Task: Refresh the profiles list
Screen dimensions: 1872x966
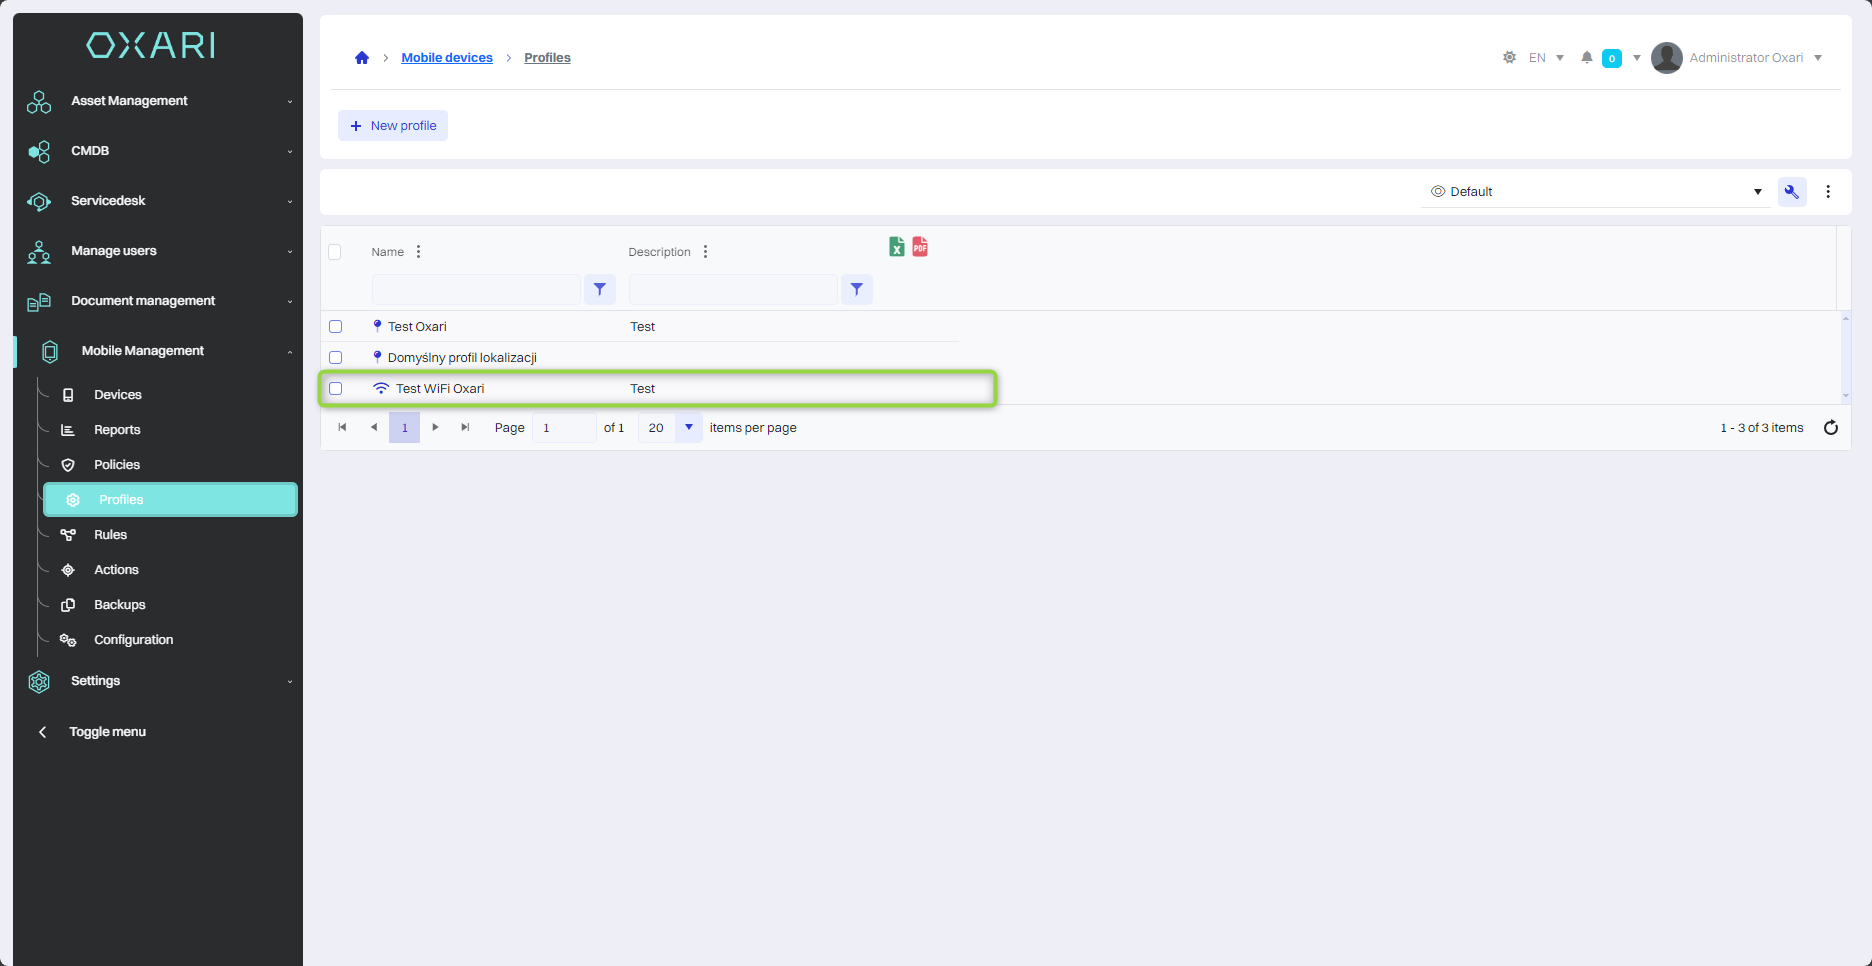Action: pos(1830,428)
